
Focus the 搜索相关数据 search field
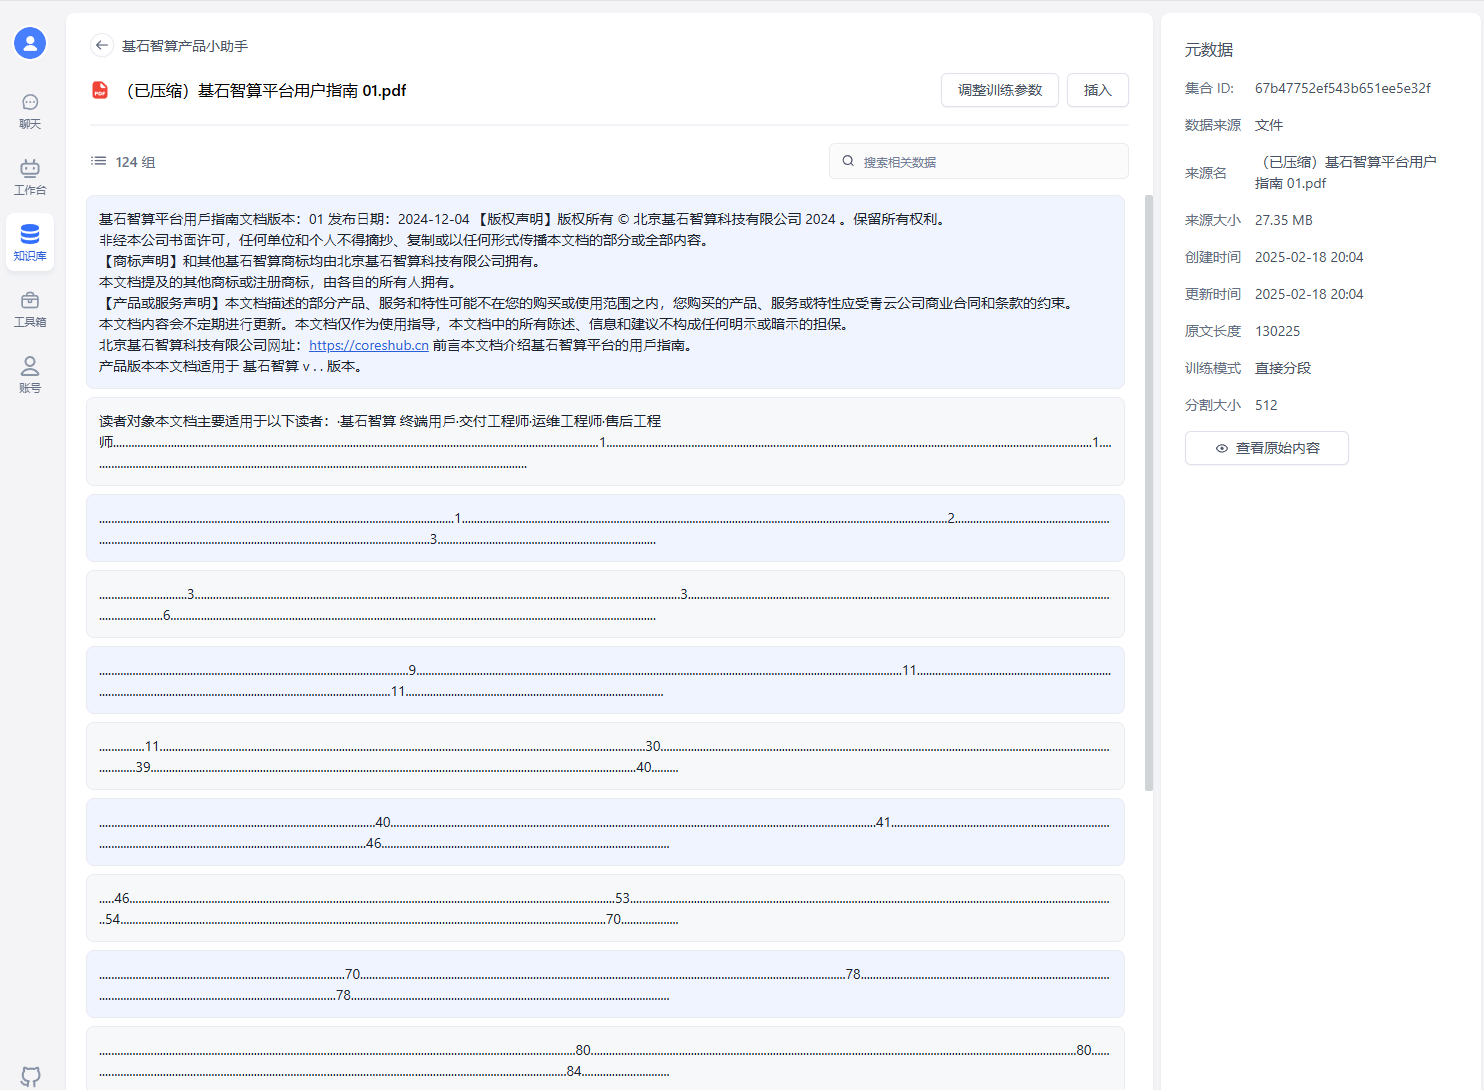coord(979,161)
